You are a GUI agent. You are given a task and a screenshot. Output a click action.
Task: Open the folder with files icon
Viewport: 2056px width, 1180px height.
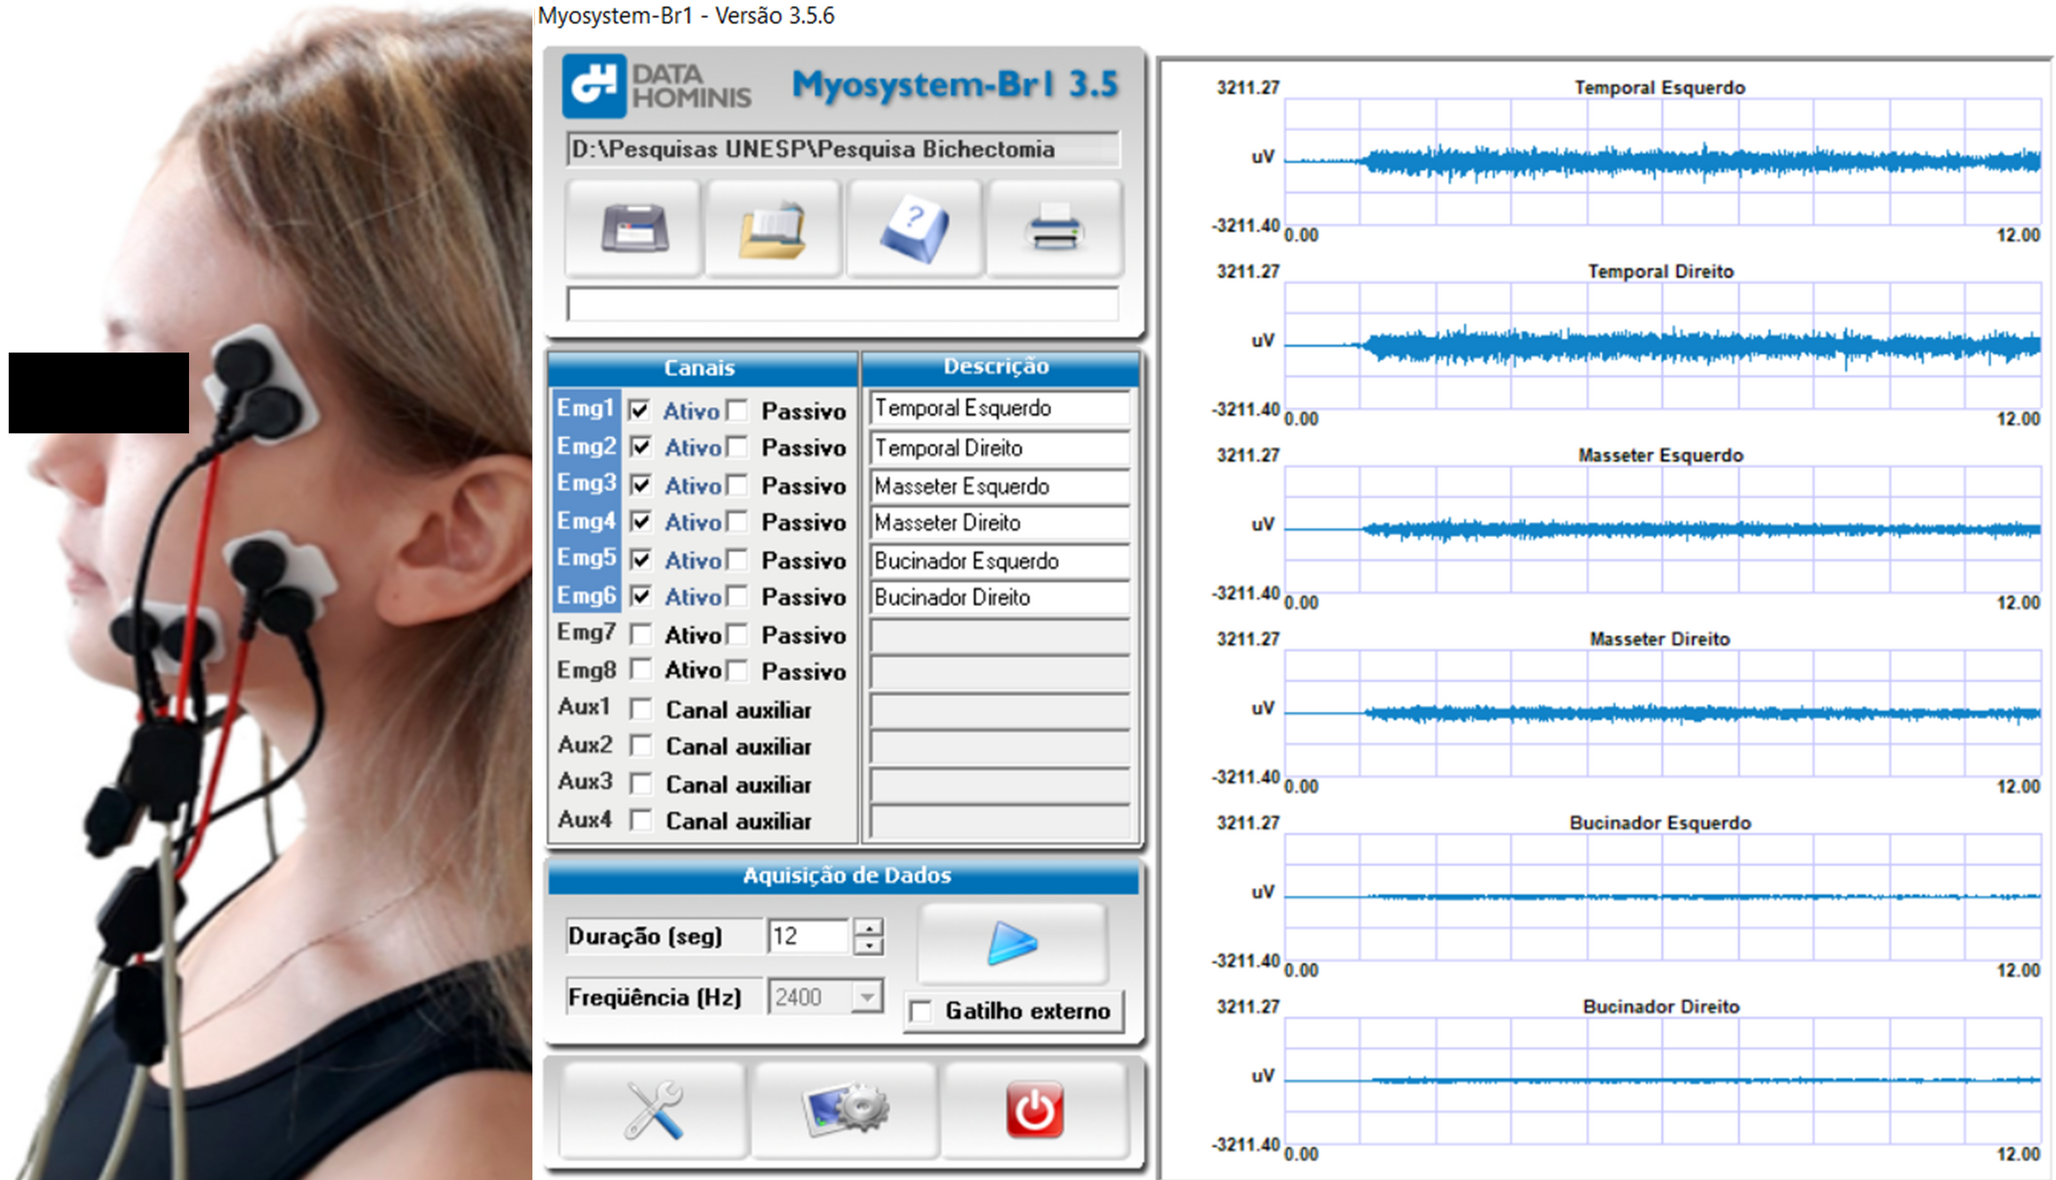pos(773,228)
